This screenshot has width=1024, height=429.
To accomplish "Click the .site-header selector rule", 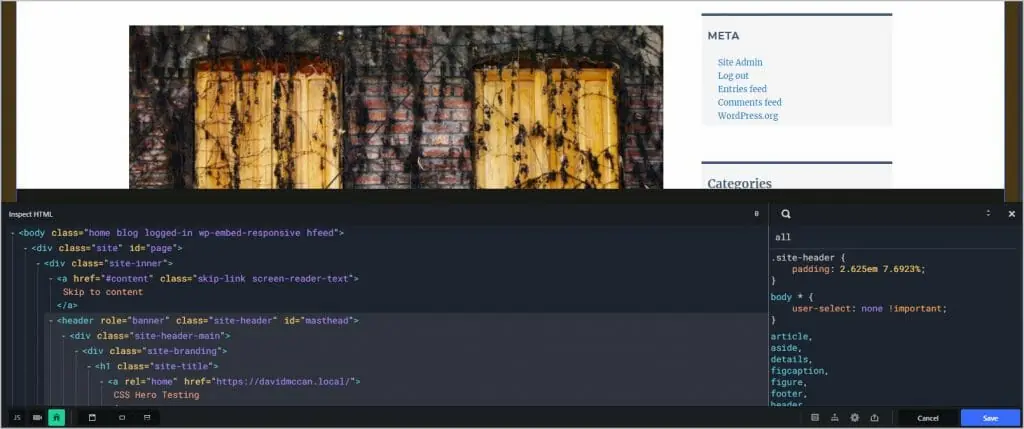I will 808,258.
